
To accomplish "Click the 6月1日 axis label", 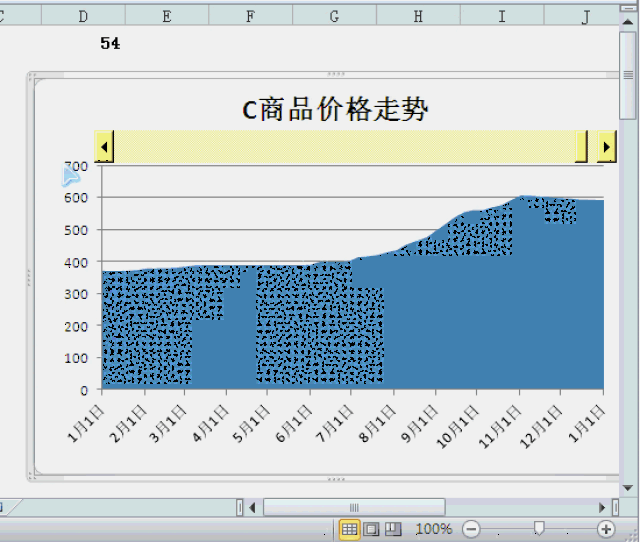I will tap(293, 424).
